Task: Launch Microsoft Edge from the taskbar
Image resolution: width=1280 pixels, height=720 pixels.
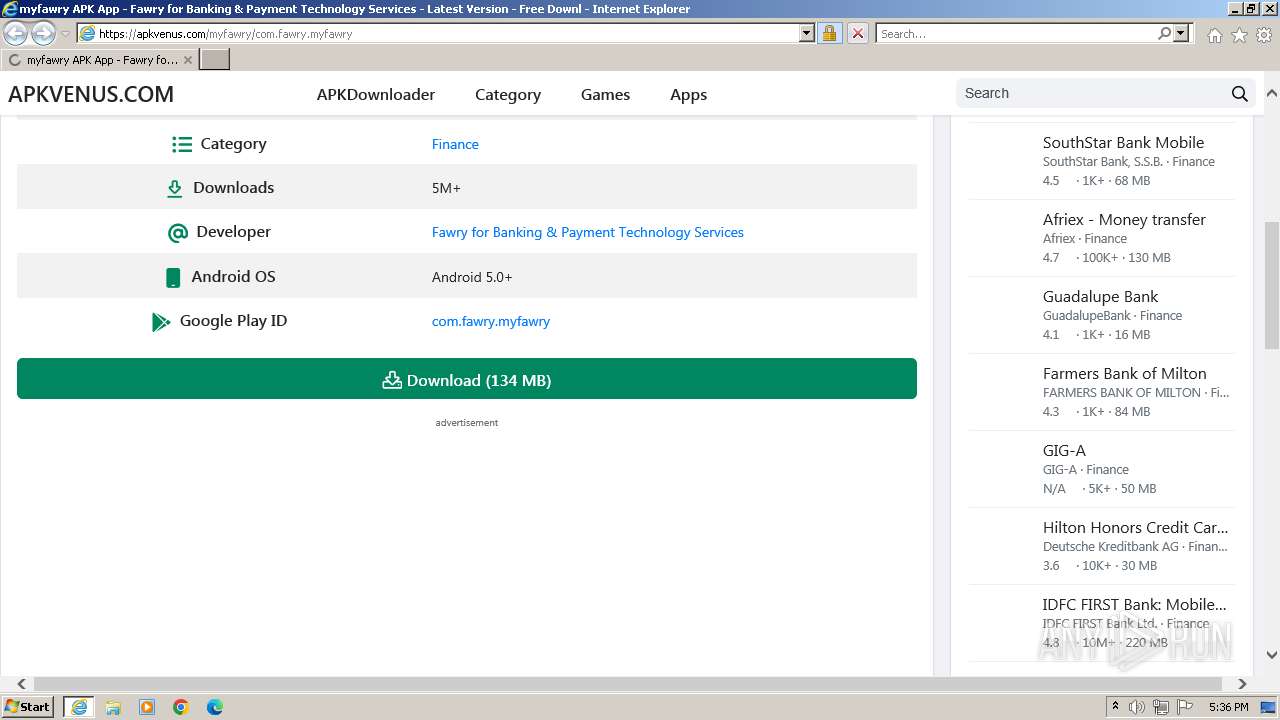Action: point(215,707)
